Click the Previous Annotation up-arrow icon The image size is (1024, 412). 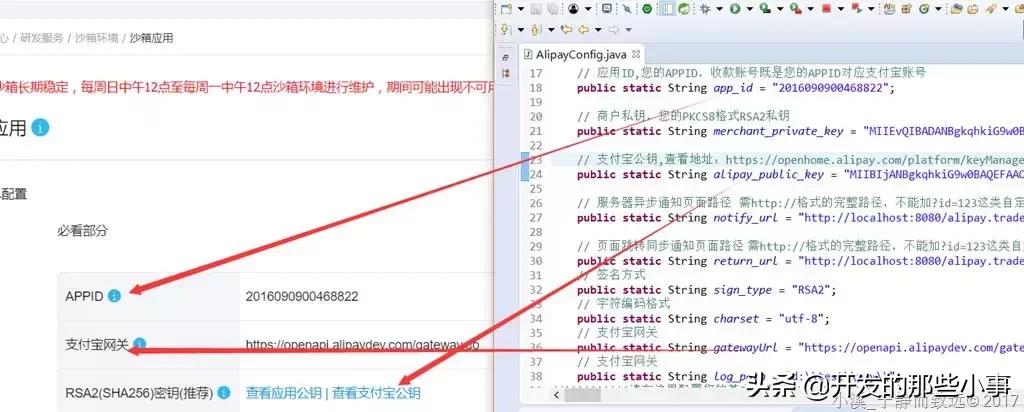click(535, 29)
